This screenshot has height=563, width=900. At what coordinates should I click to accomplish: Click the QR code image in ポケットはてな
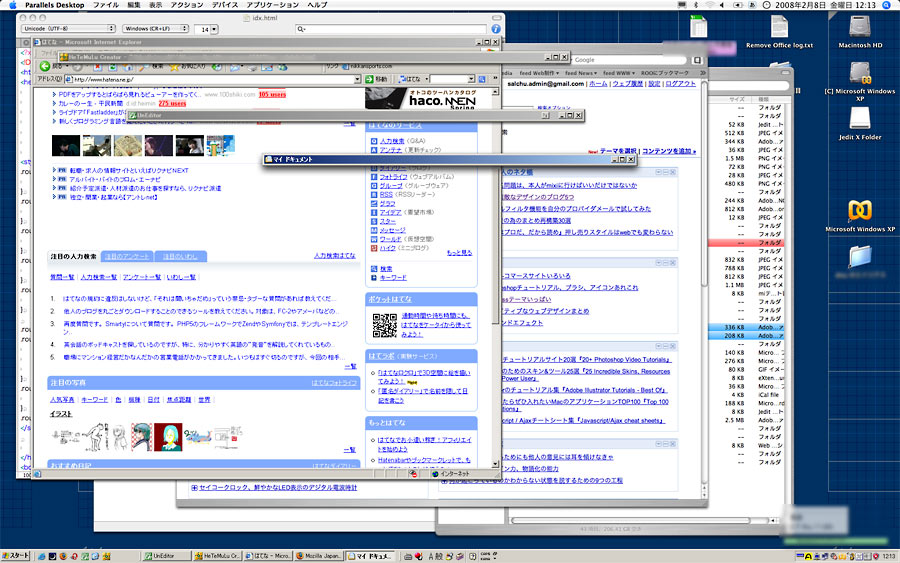pyautogui.click(x=385, y=325)
